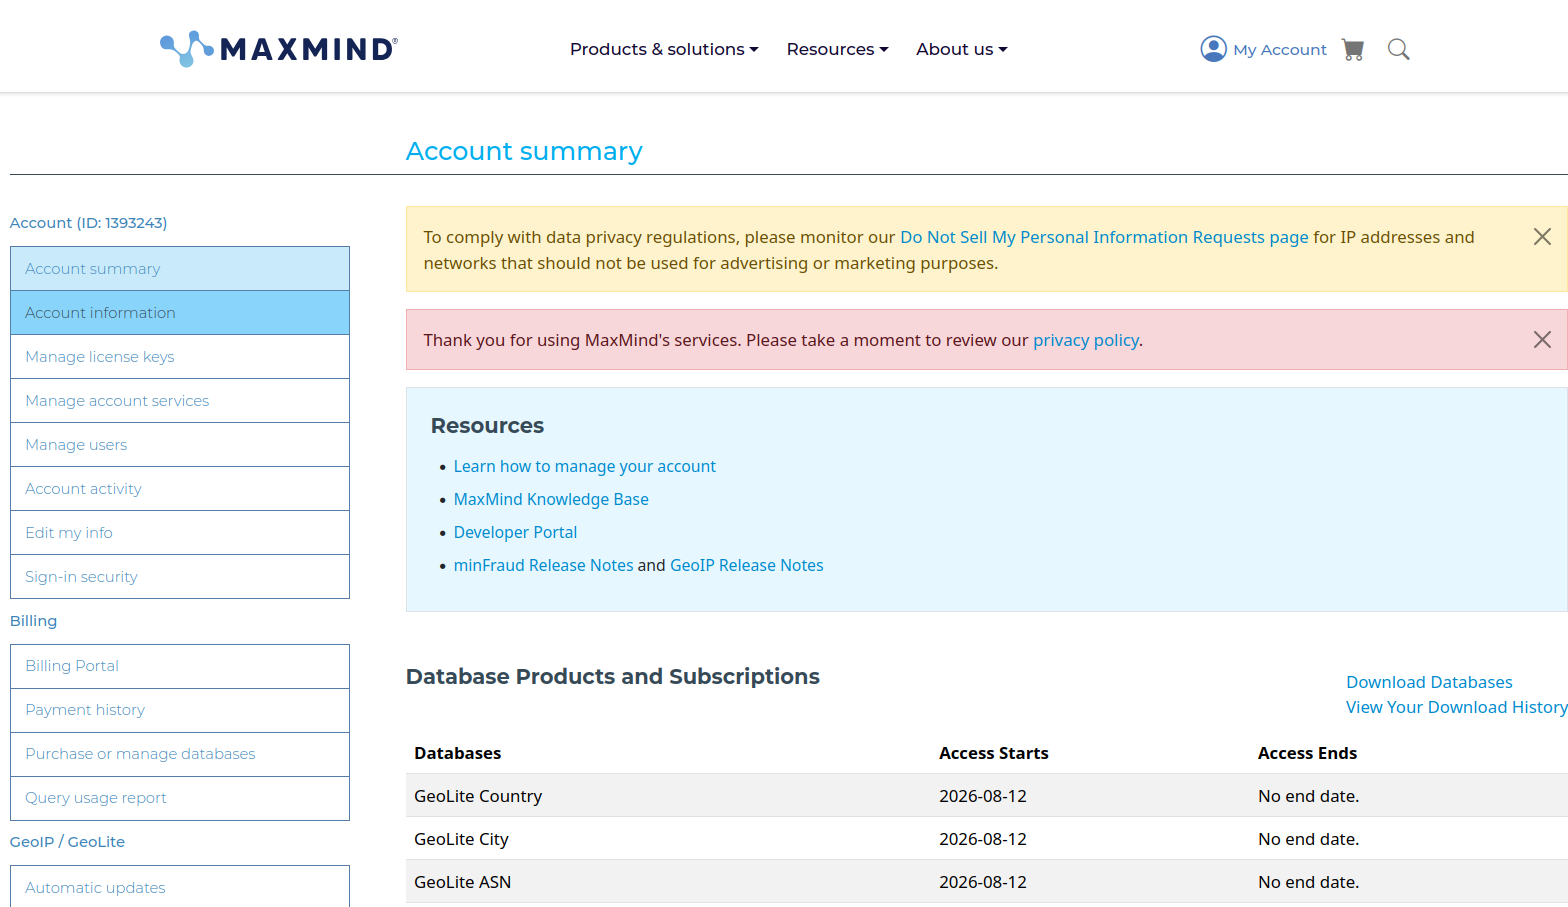Viewport: 1568px width, 907px height.
Task: Follow Do Not Sell My Personal Information link
Action: [1104, 237]
